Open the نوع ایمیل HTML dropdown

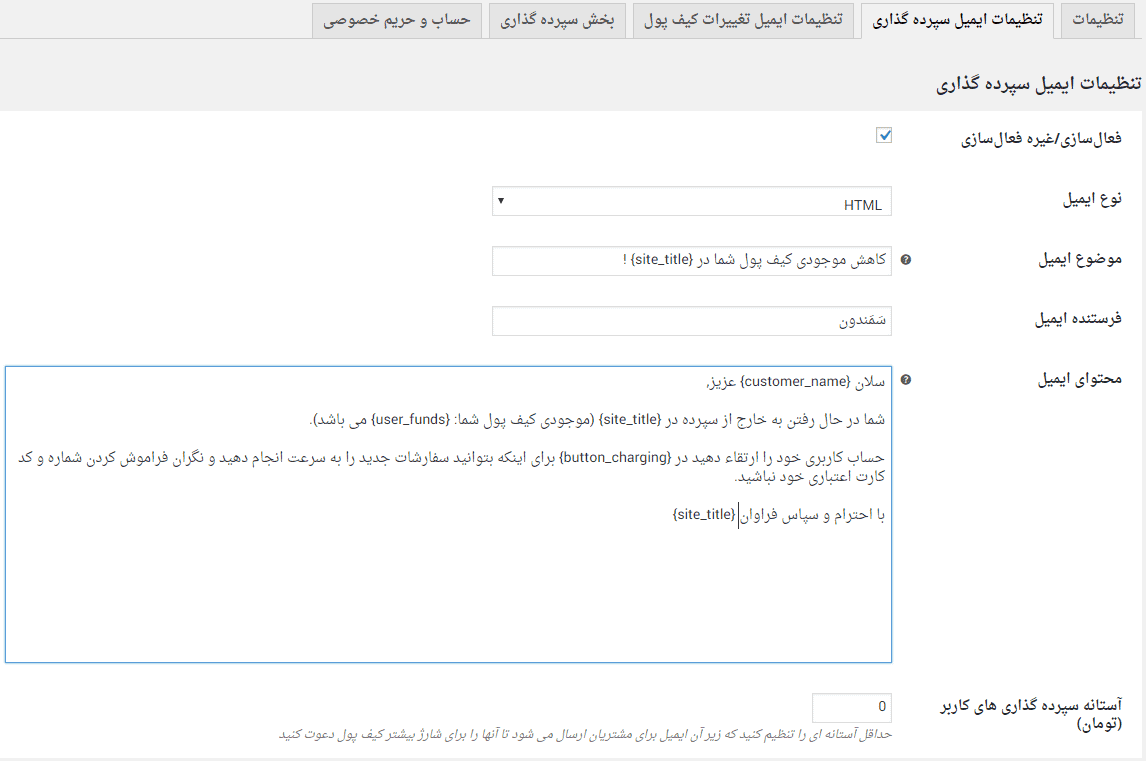691,201
